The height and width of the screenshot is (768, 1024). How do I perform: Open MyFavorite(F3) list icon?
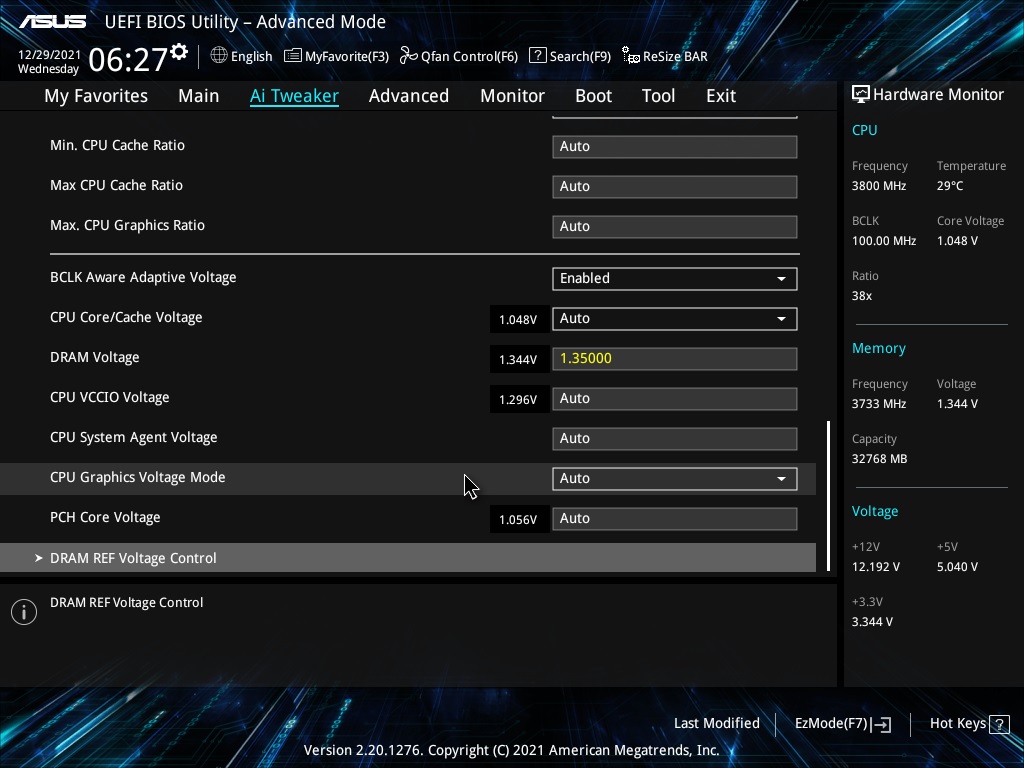(293, 56)
